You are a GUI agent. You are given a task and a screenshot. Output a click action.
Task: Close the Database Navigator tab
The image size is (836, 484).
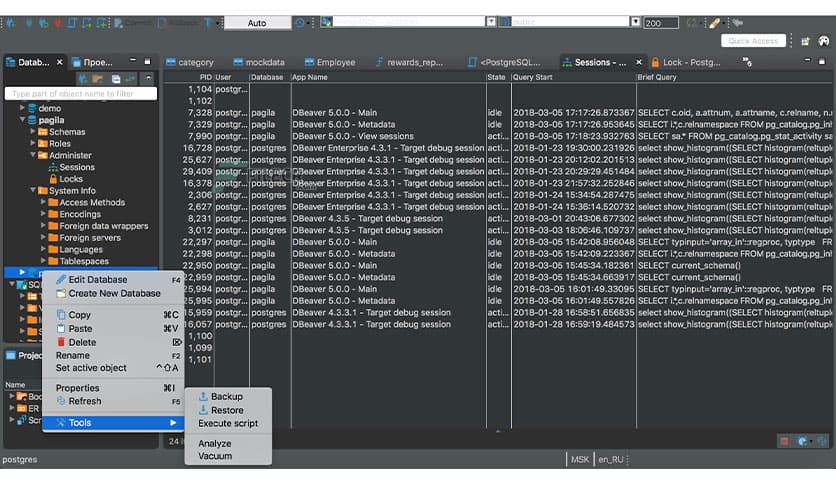(x=60, y=62)
